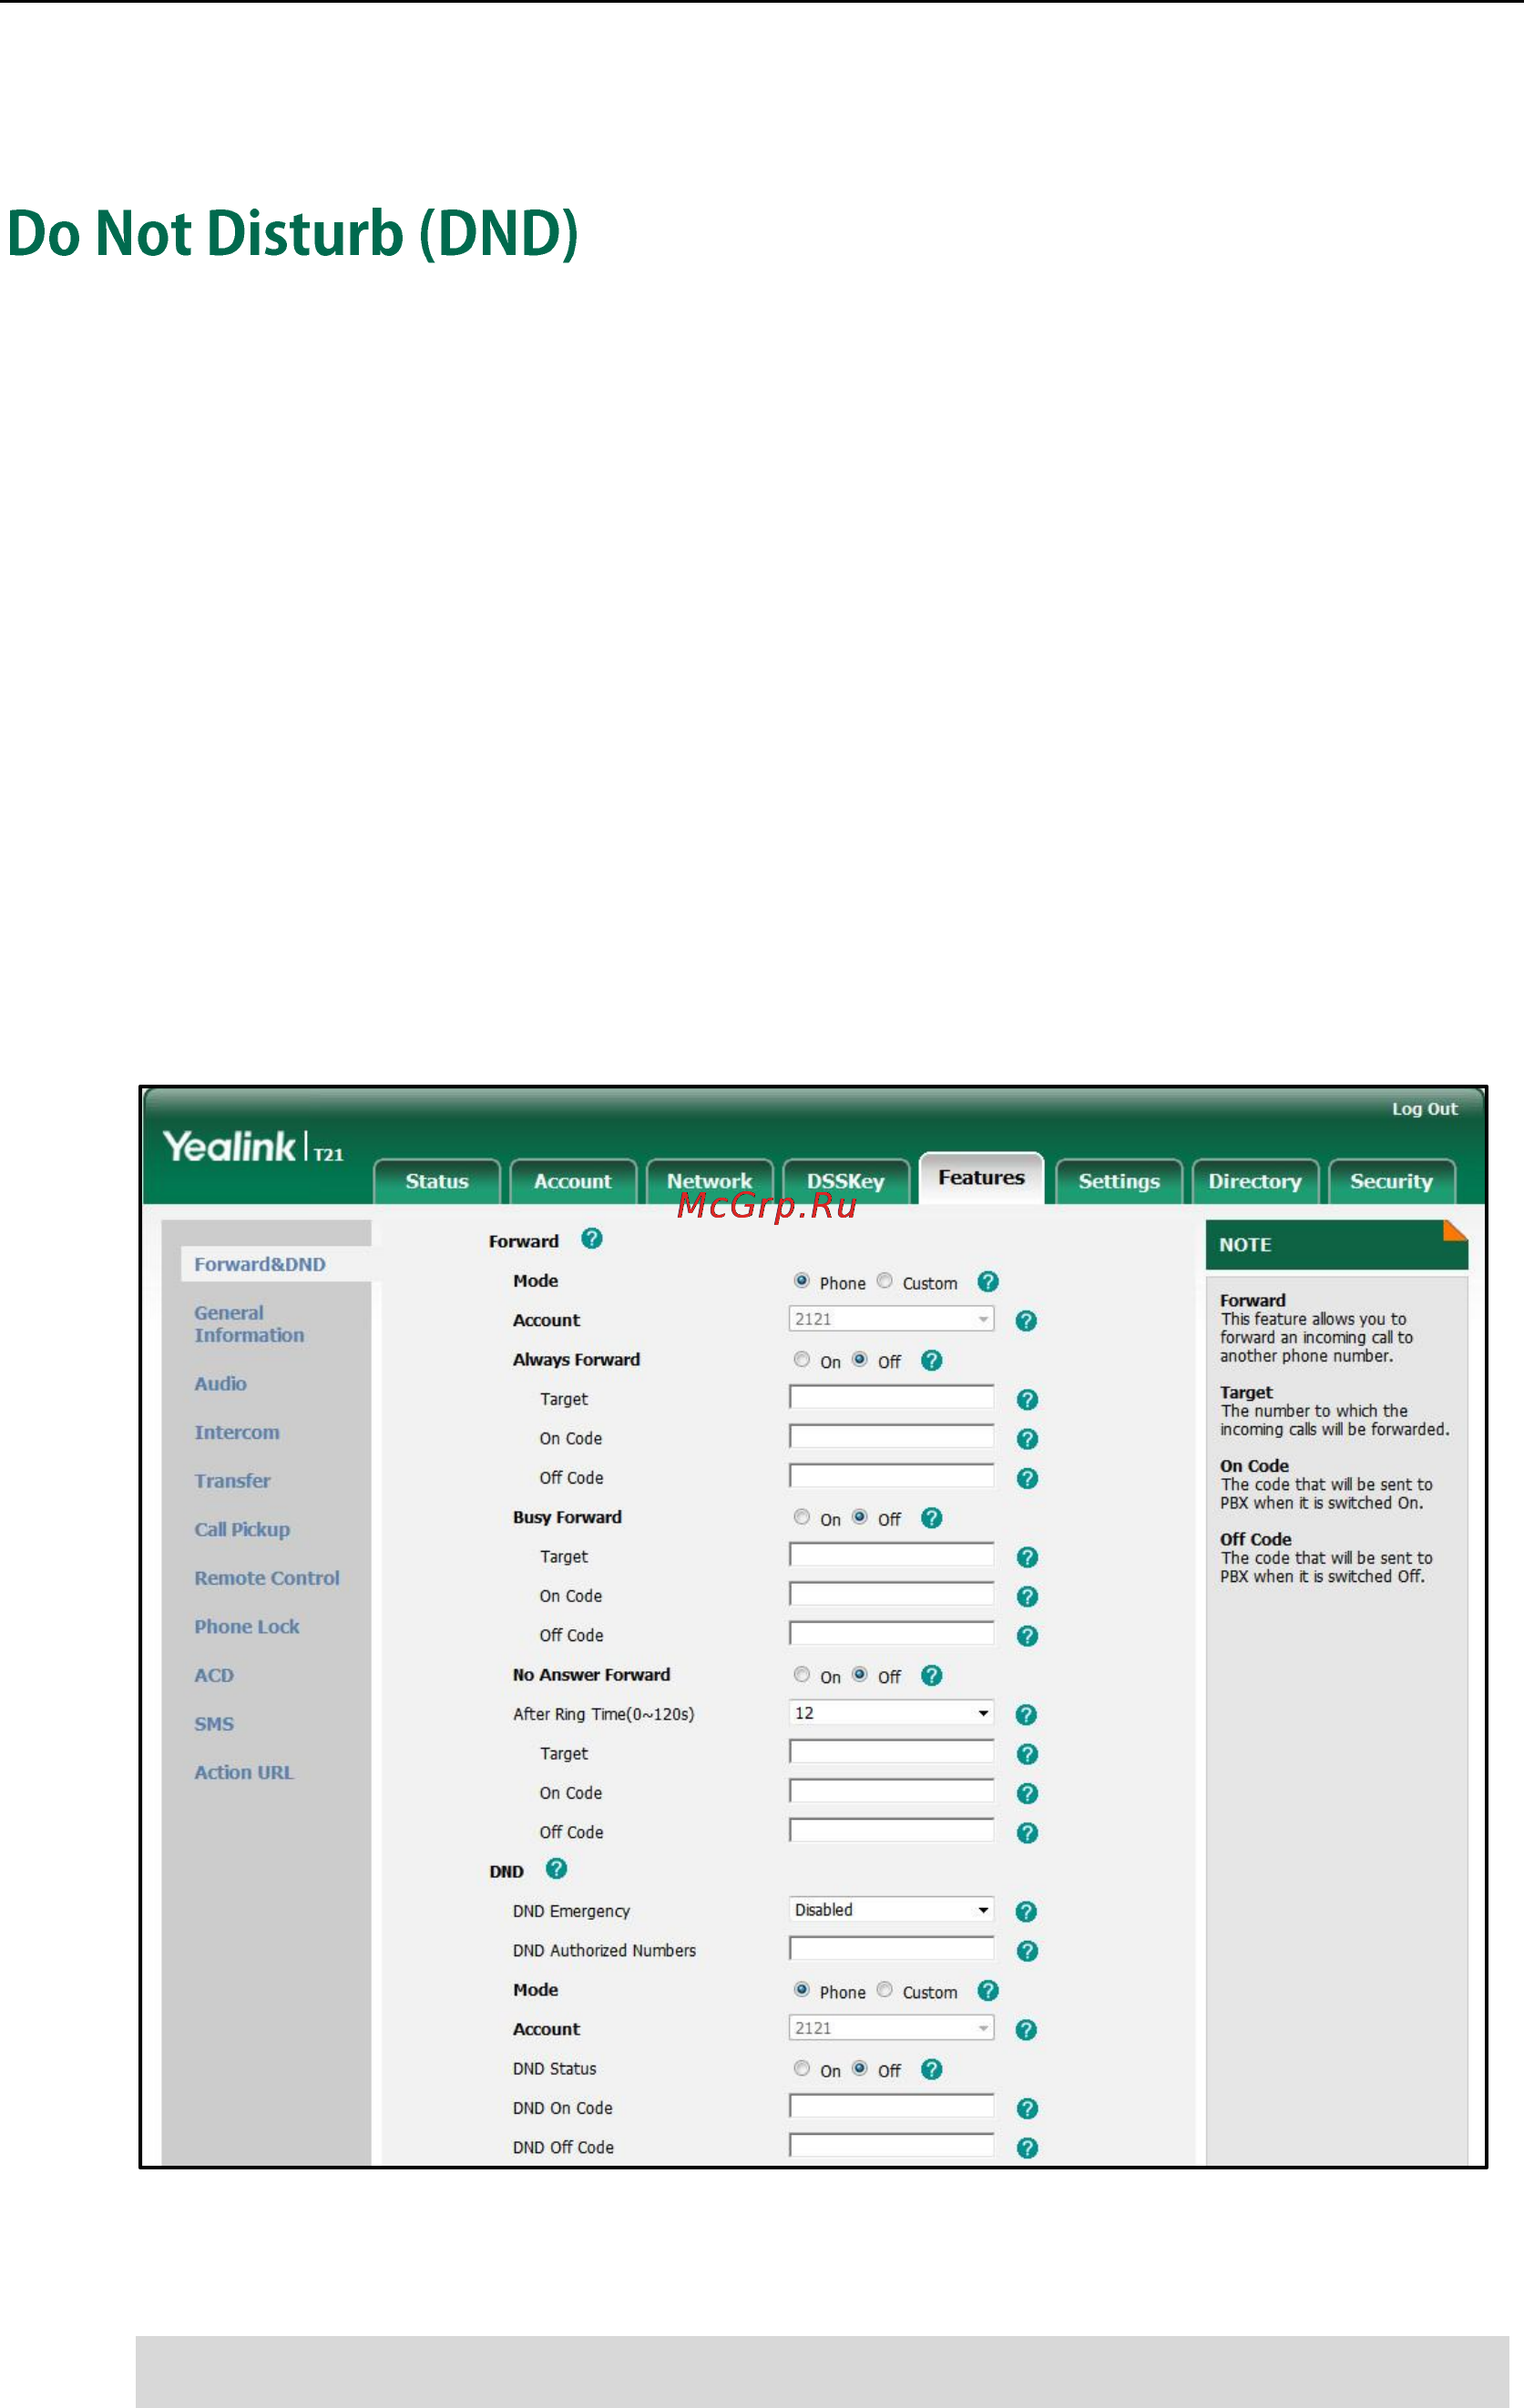Open help icon for No Answer Off Code

click(1026, 1833)
